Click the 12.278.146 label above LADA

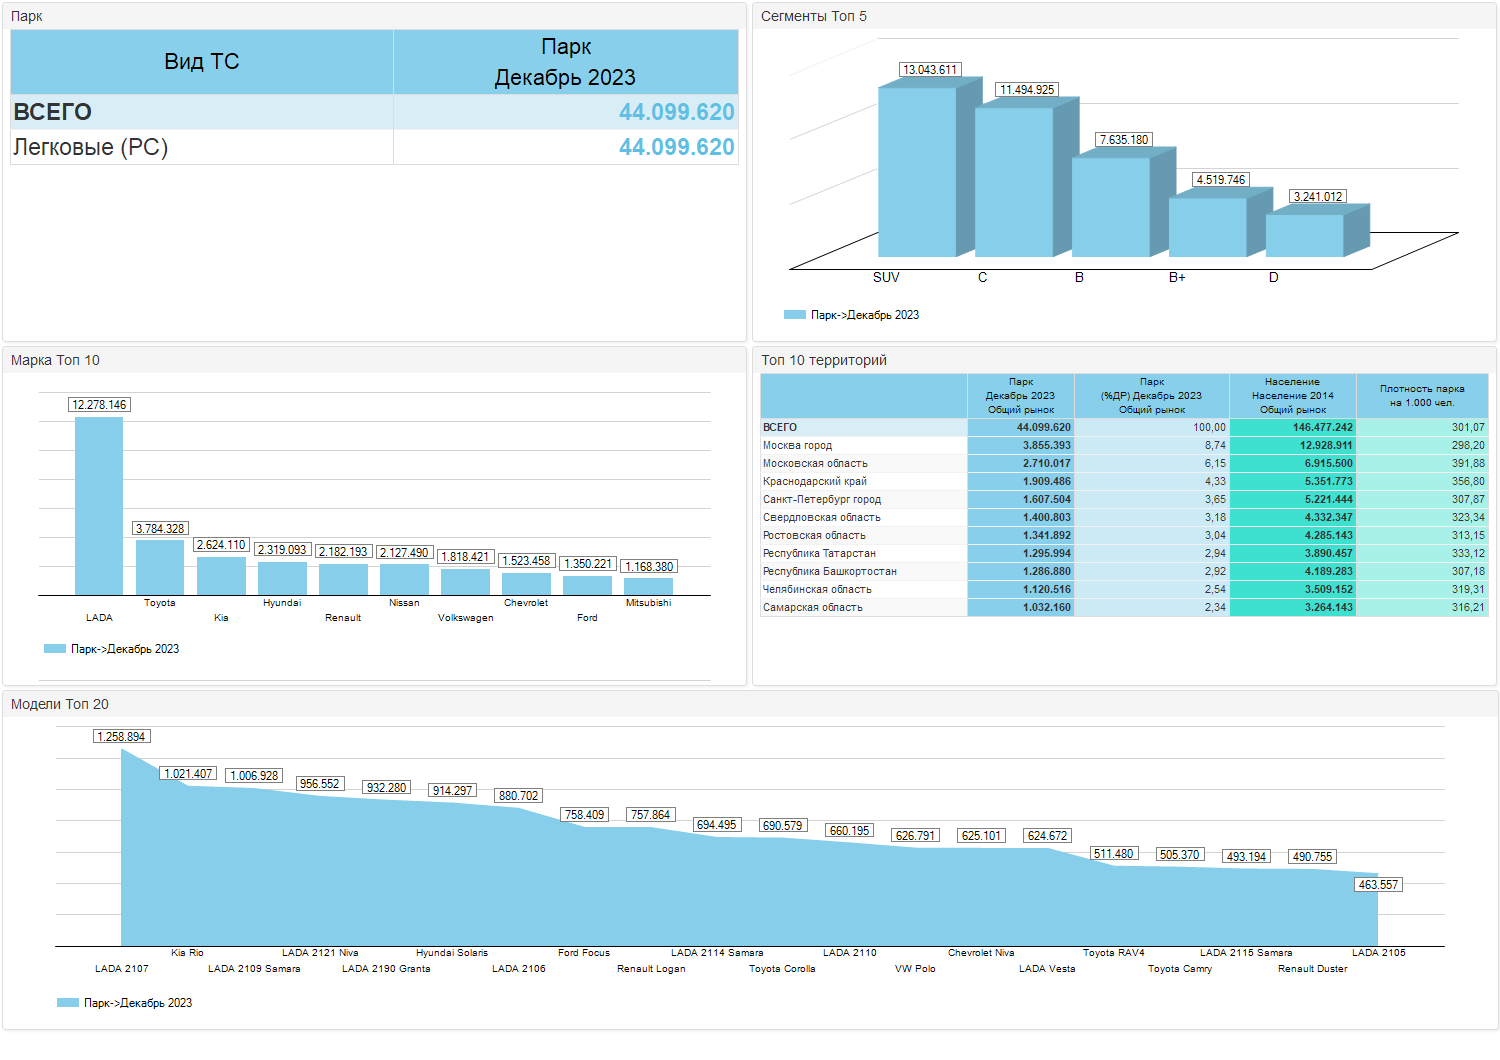point(99,405)
